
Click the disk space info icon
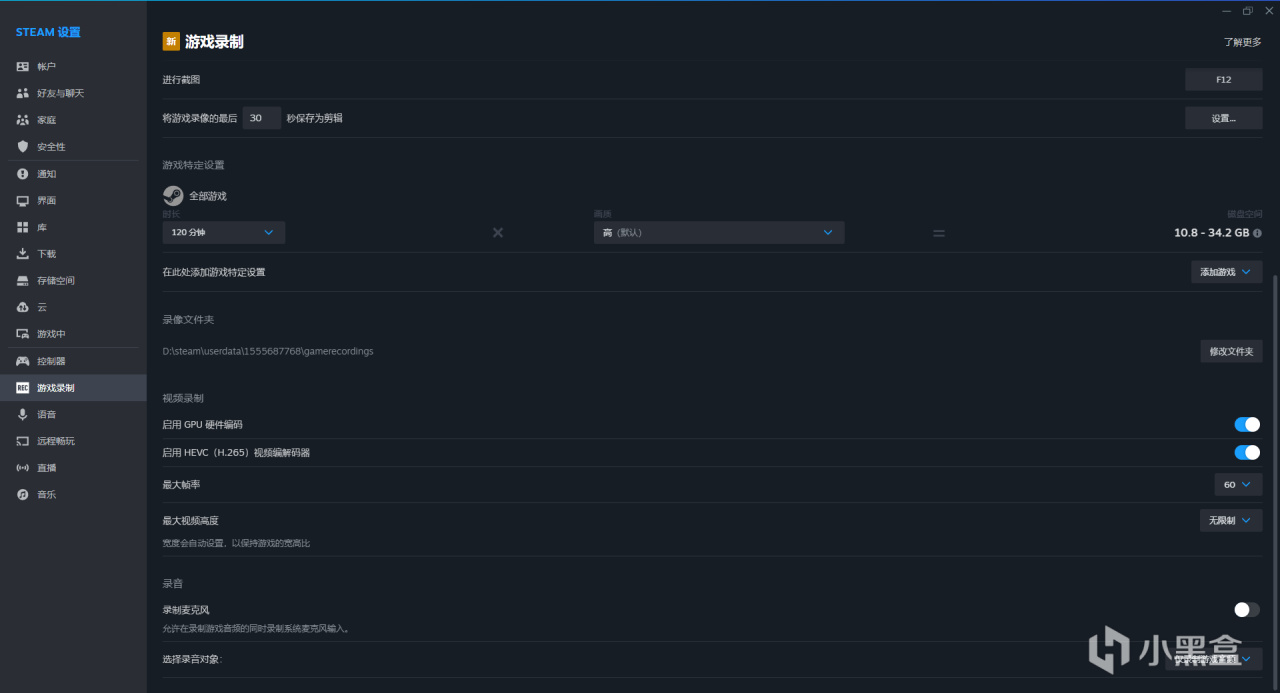click(1257, 233)
